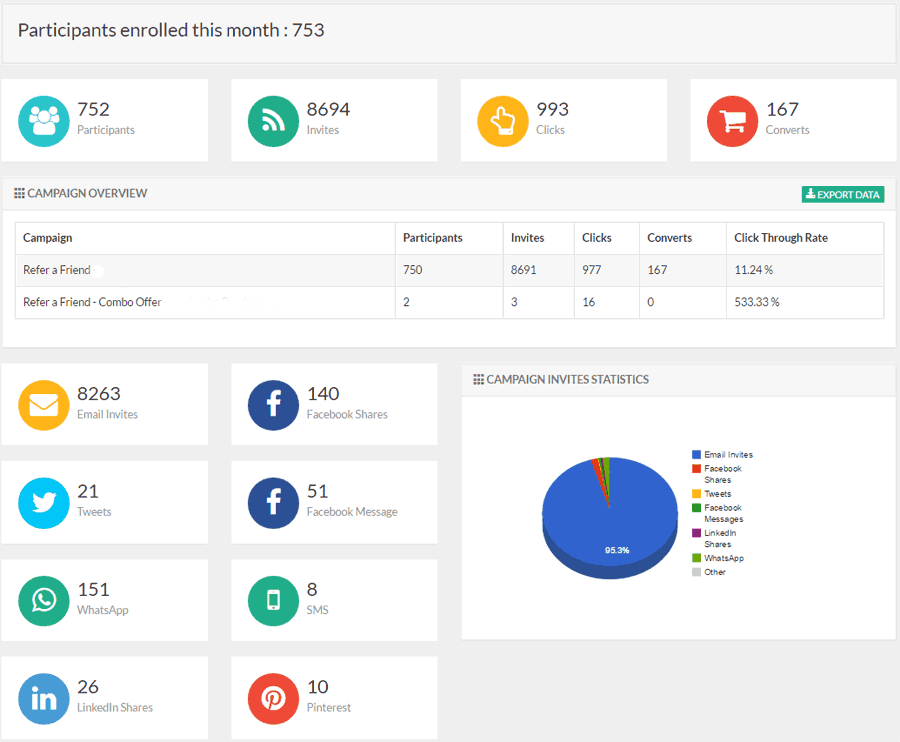900x742 pixels.
Task: Click the Tweets legend label
Action: [718, 494]
